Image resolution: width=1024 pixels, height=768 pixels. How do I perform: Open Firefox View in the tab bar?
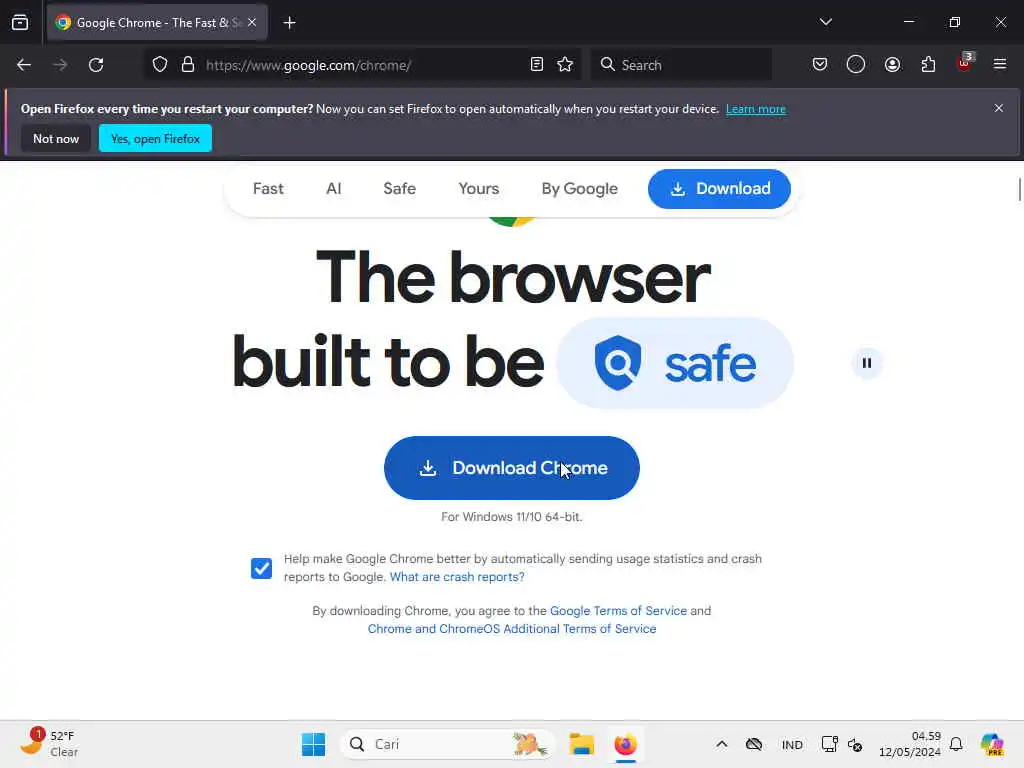click(20, 22)
